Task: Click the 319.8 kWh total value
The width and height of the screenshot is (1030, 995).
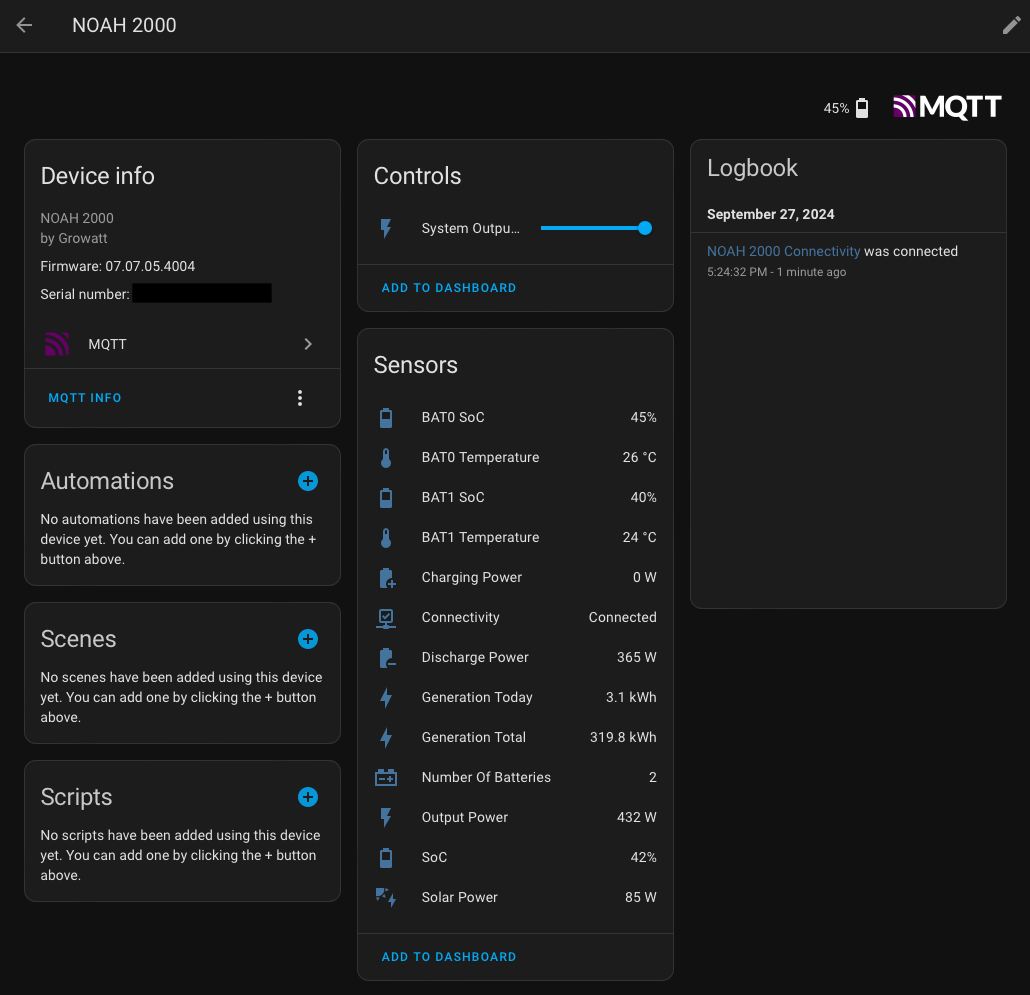Action: [623, 738]
